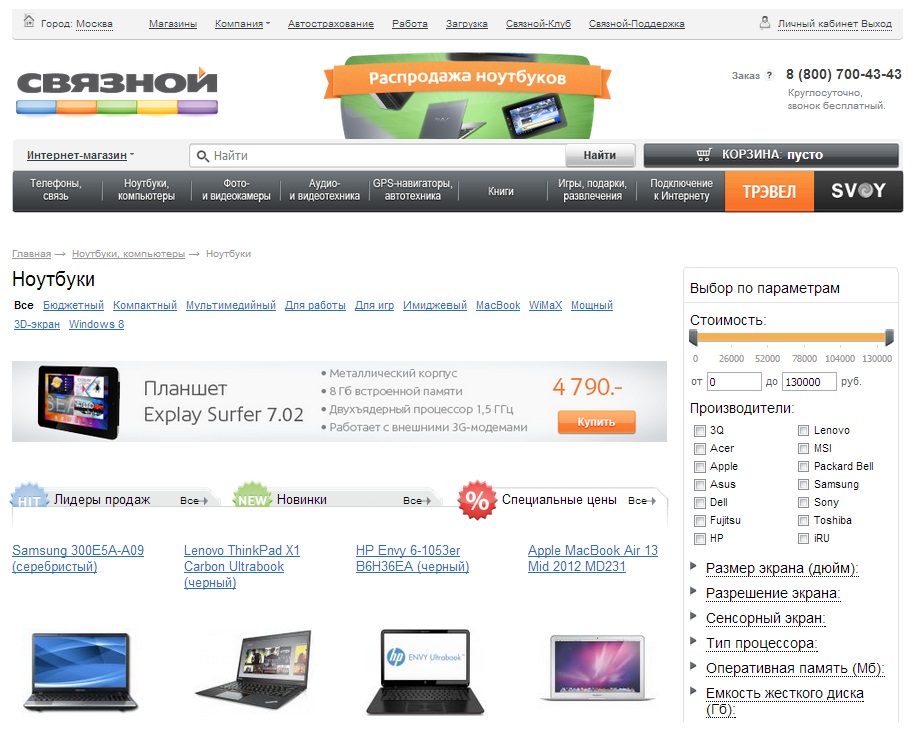Open the Ноутбуки, компьютеры menu category
The height and width of the screenshot is (746, 916).
147,190
